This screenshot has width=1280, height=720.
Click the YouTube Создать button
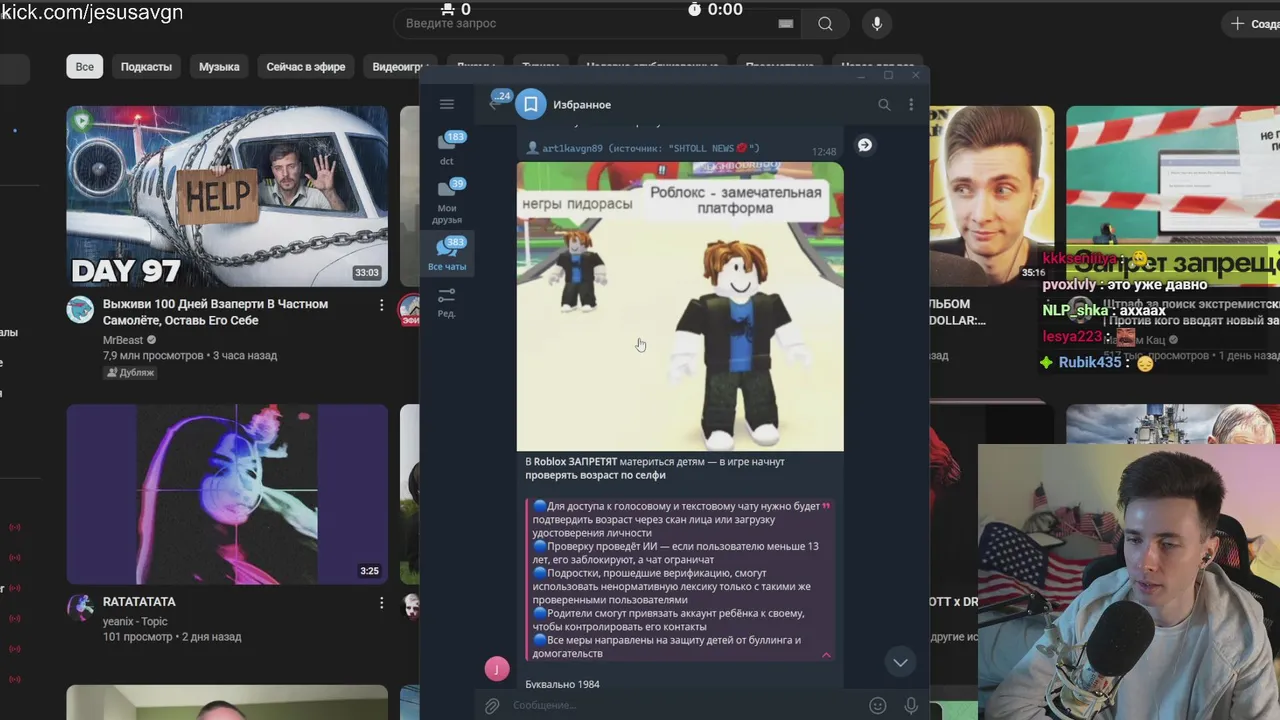coord(1252,24)
